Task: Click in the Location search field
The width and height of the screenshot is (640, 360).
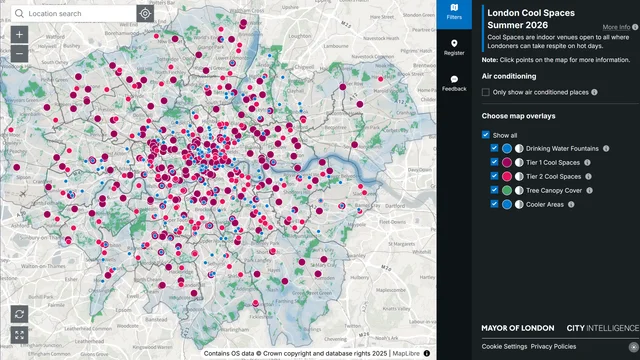Action: 73,13
